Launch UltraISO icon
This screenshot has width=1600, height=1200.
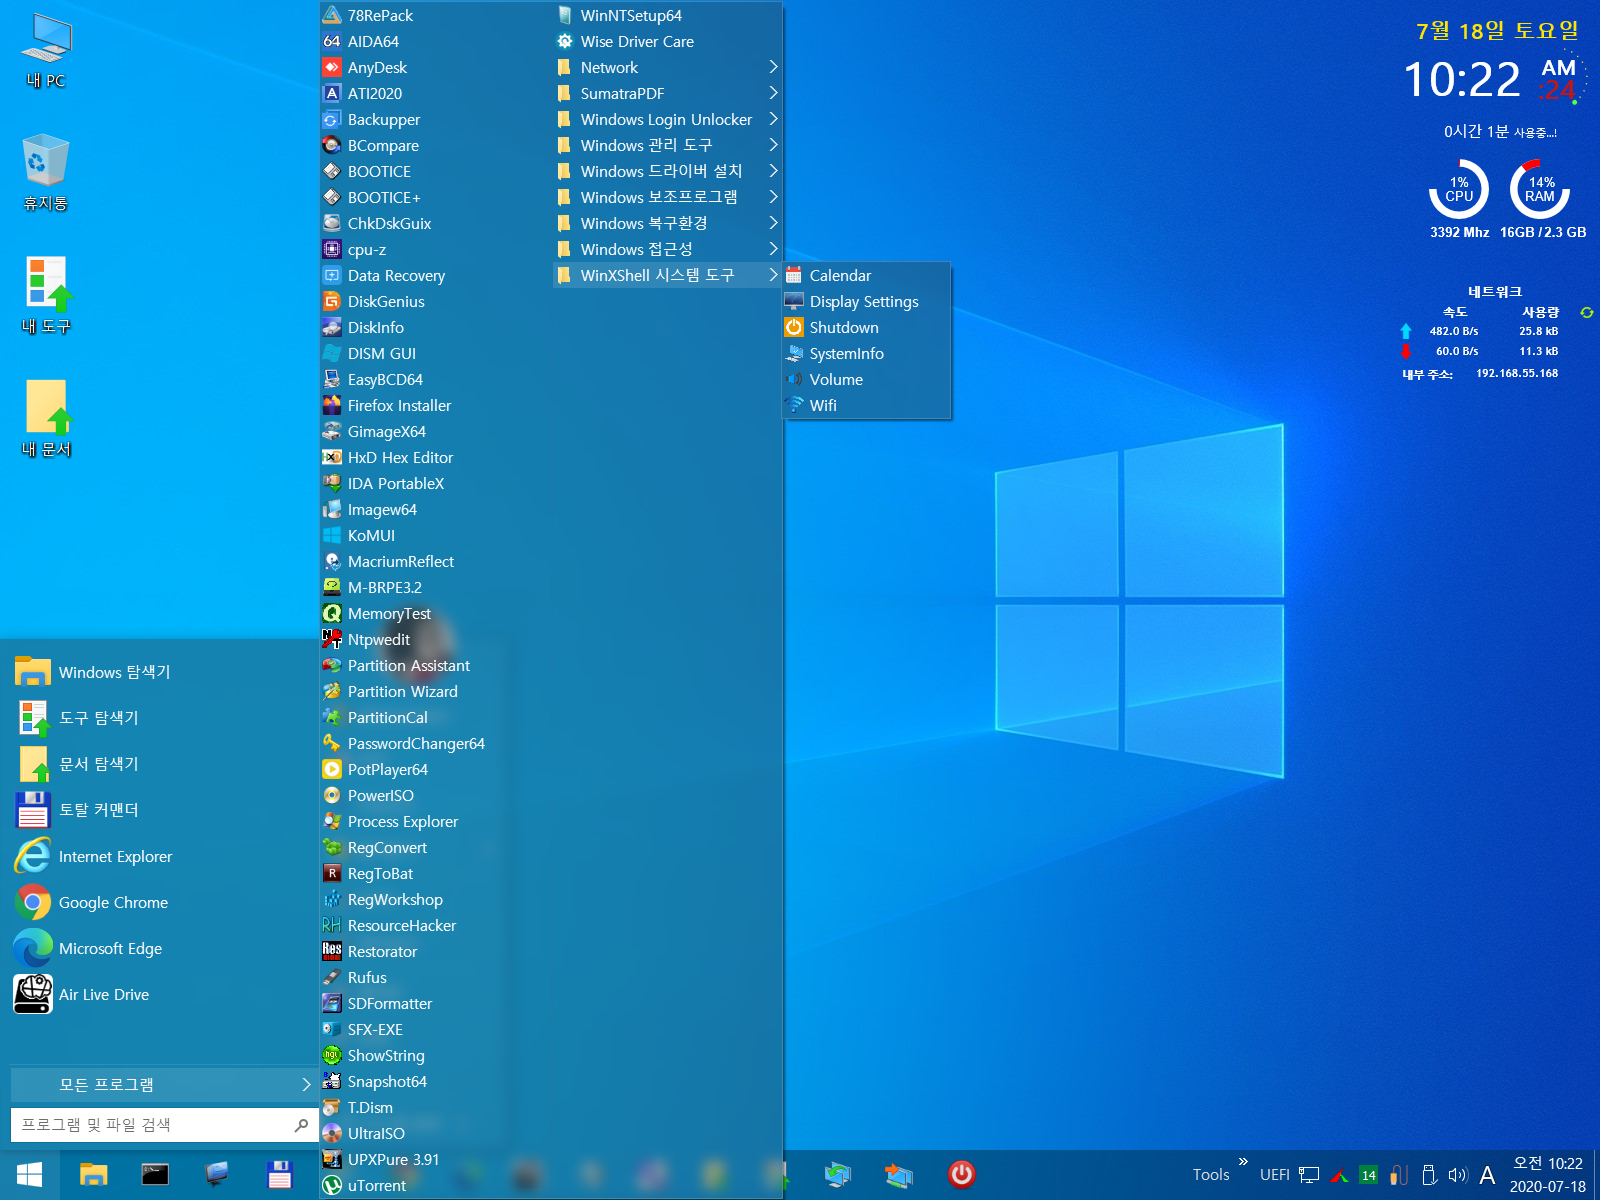pos(332,1133)
